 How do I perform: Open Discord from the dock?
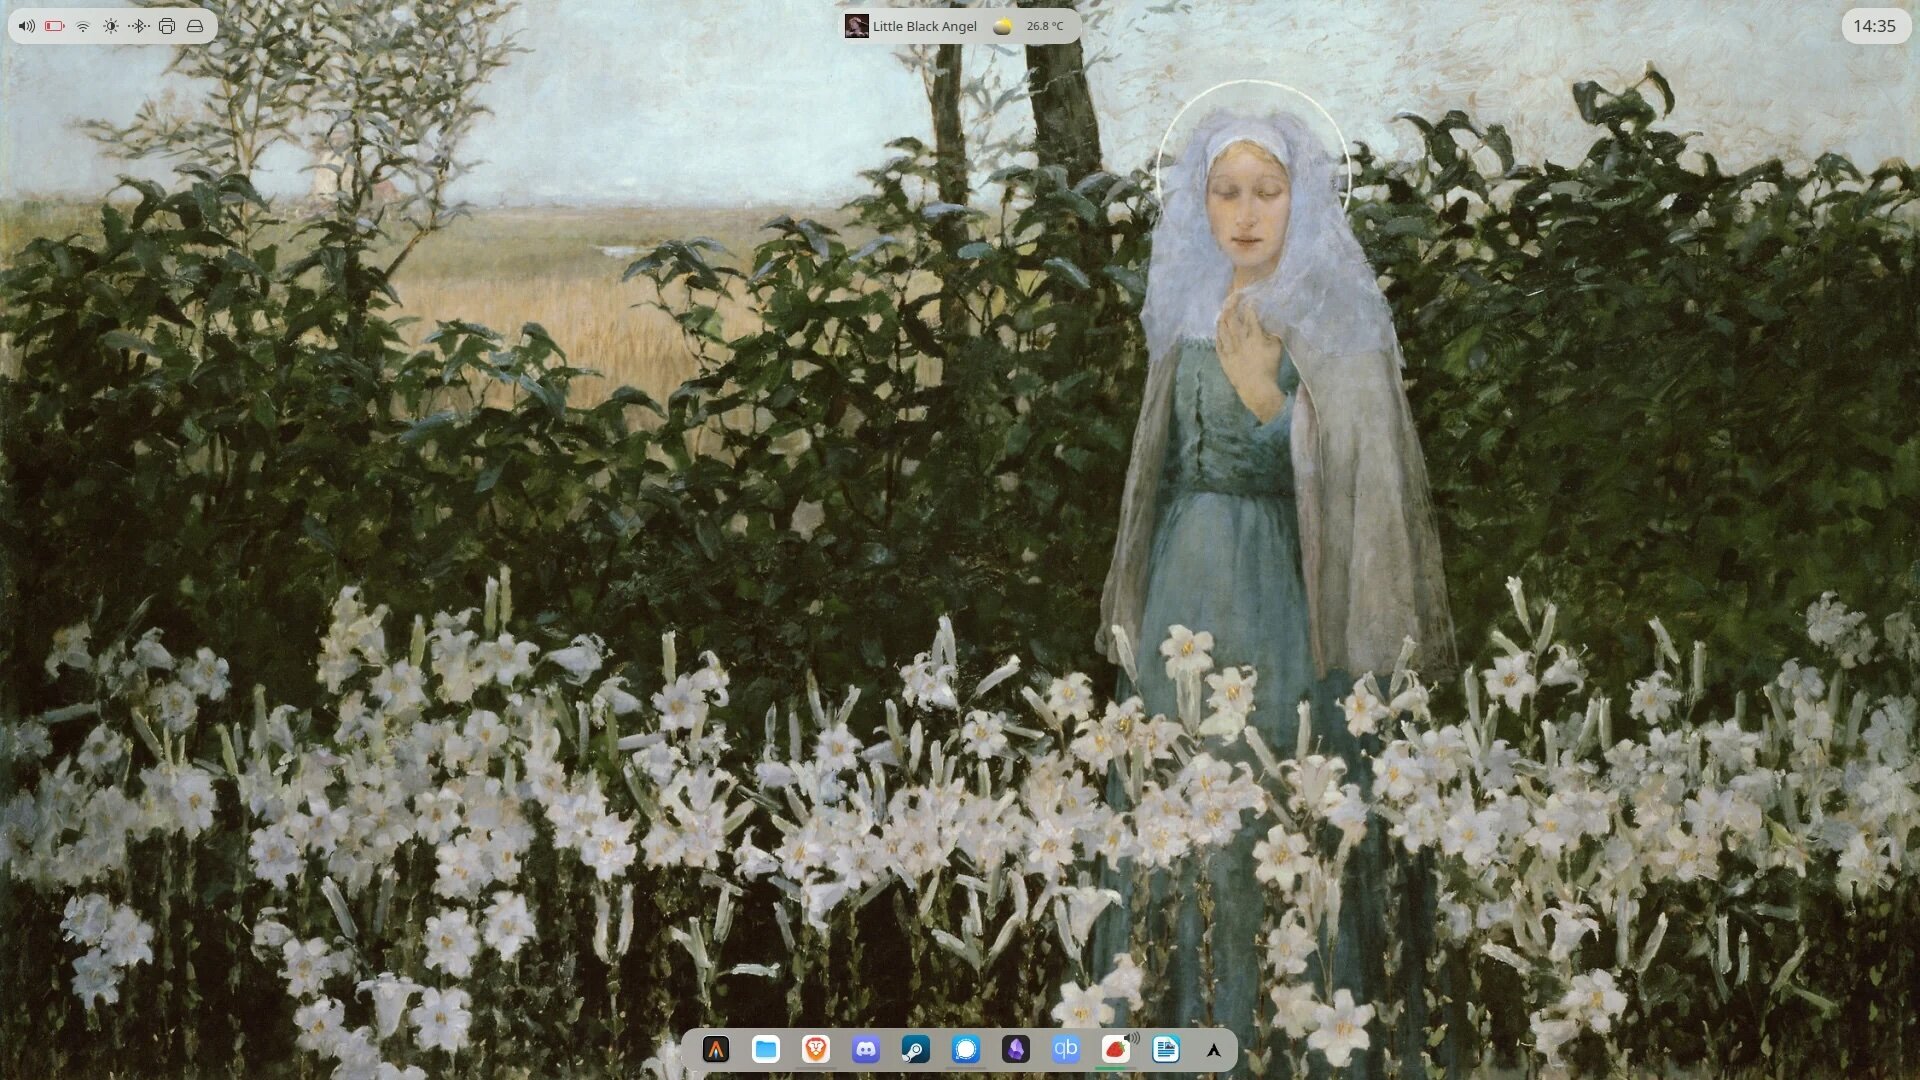click(x=866, y=1049)
